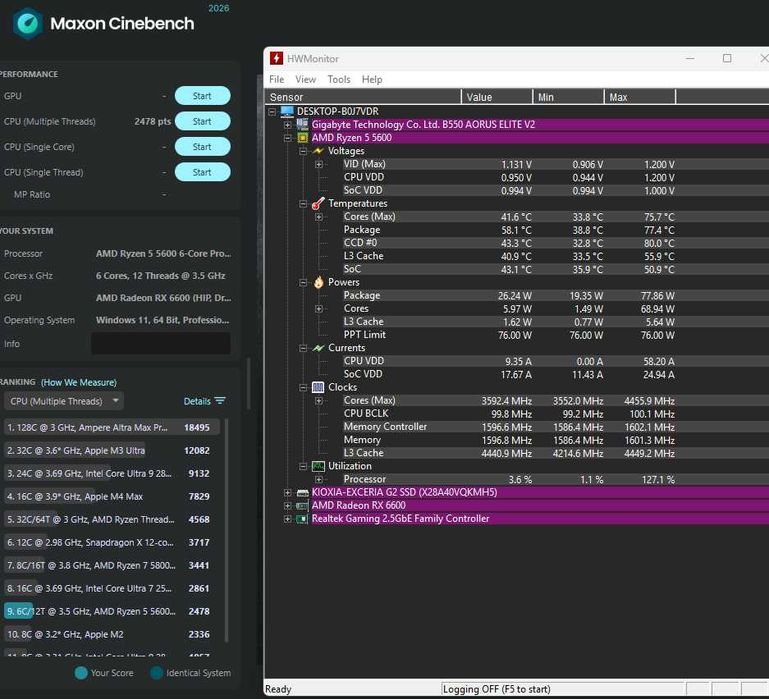The height and width of the screenshot is (699, 769).
Task: Select the Apple M4 Max ranking entry
Action: [111, 496]
